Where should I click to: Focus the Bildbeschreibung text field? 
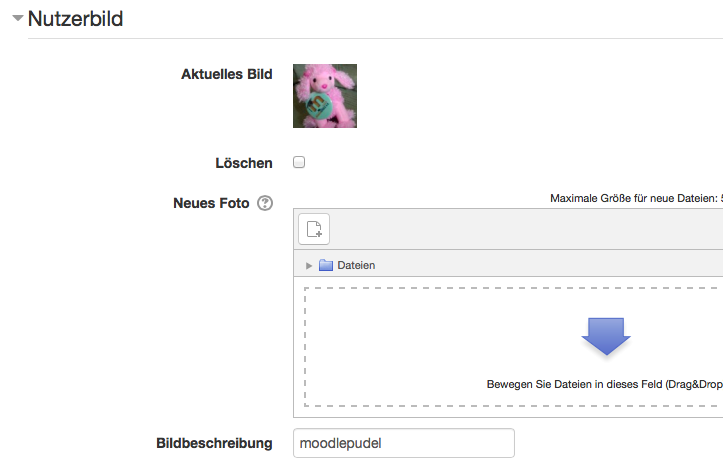404,443
